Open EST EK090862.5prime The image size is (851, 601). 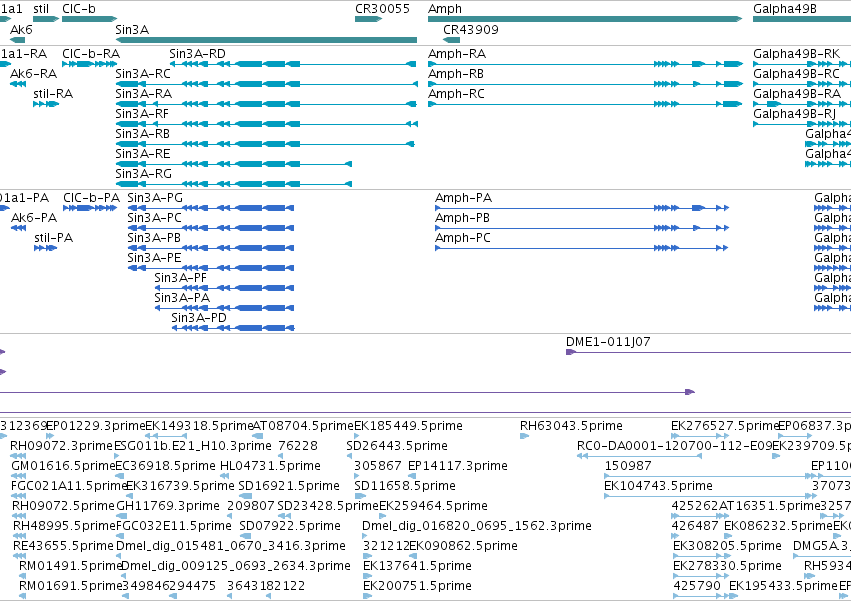(x=463, y=547)
